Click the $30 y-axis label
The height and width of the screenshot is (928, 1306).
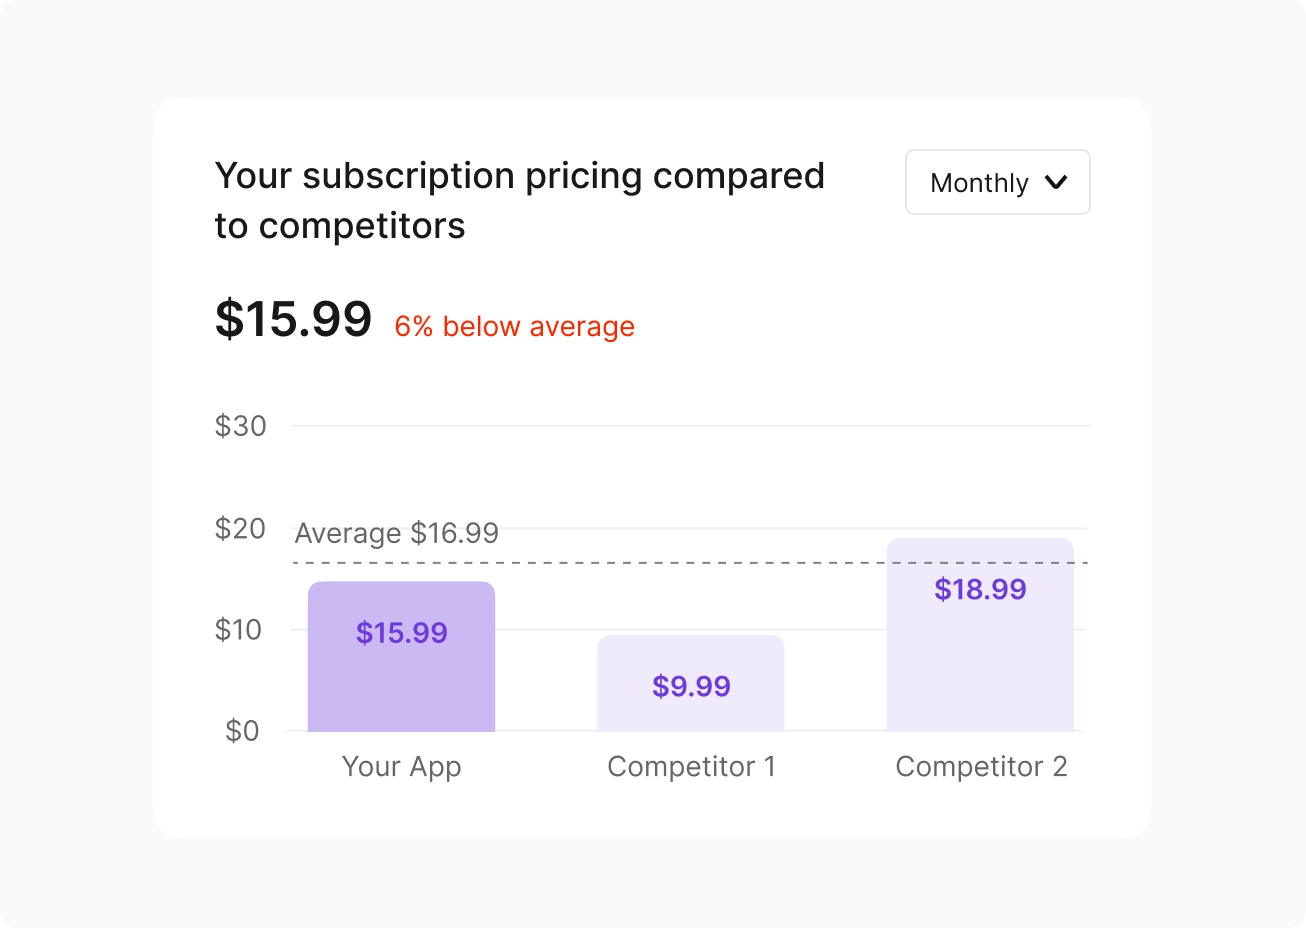click(240, 426)
